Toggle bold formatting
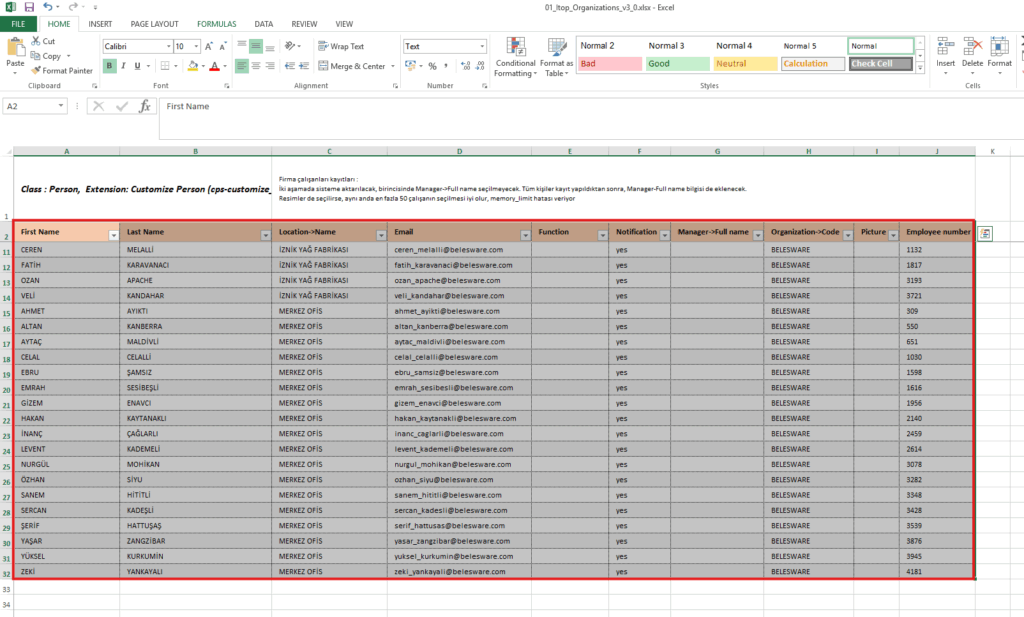The width and height of the screenshot is (1024, 617). point(109,66)
